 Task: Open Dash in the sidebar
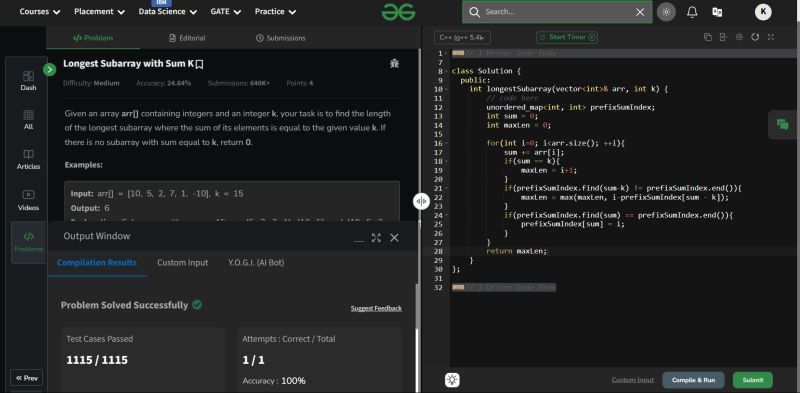click(x=29, y=81)
